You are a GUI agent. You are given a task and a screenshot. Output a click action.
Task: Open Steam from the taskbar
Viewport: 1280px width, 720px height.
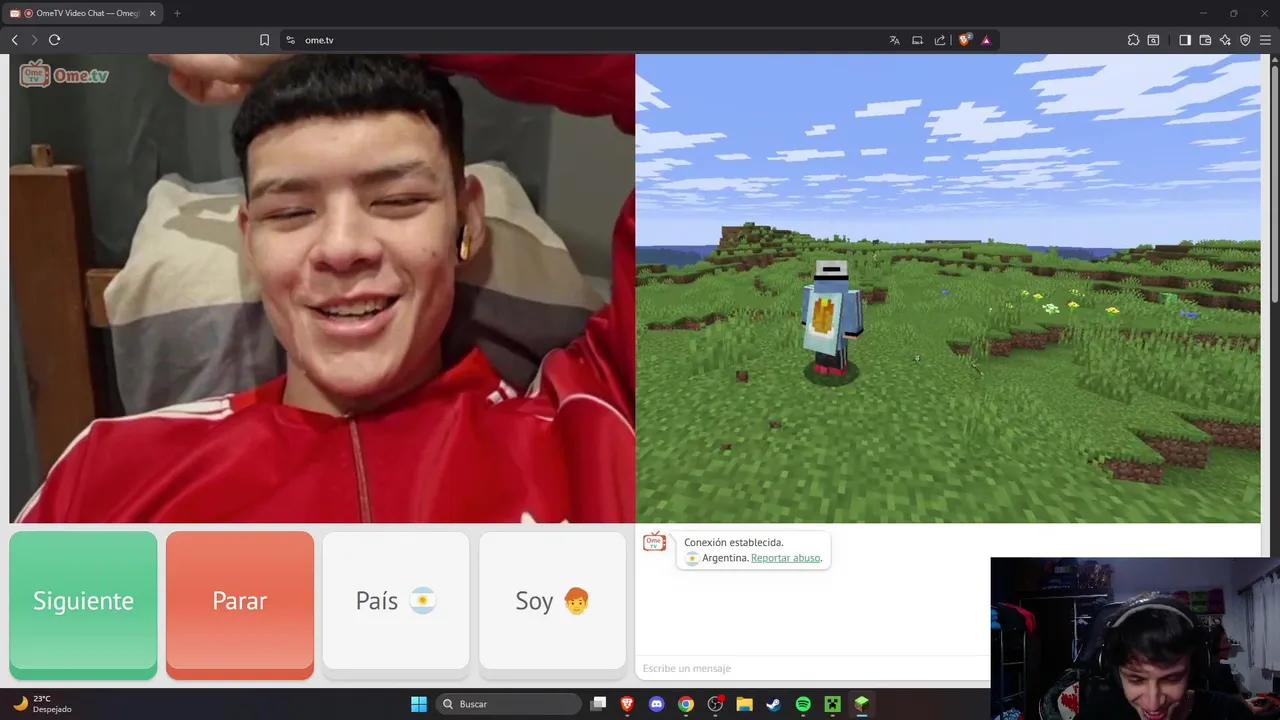point(773,704)
